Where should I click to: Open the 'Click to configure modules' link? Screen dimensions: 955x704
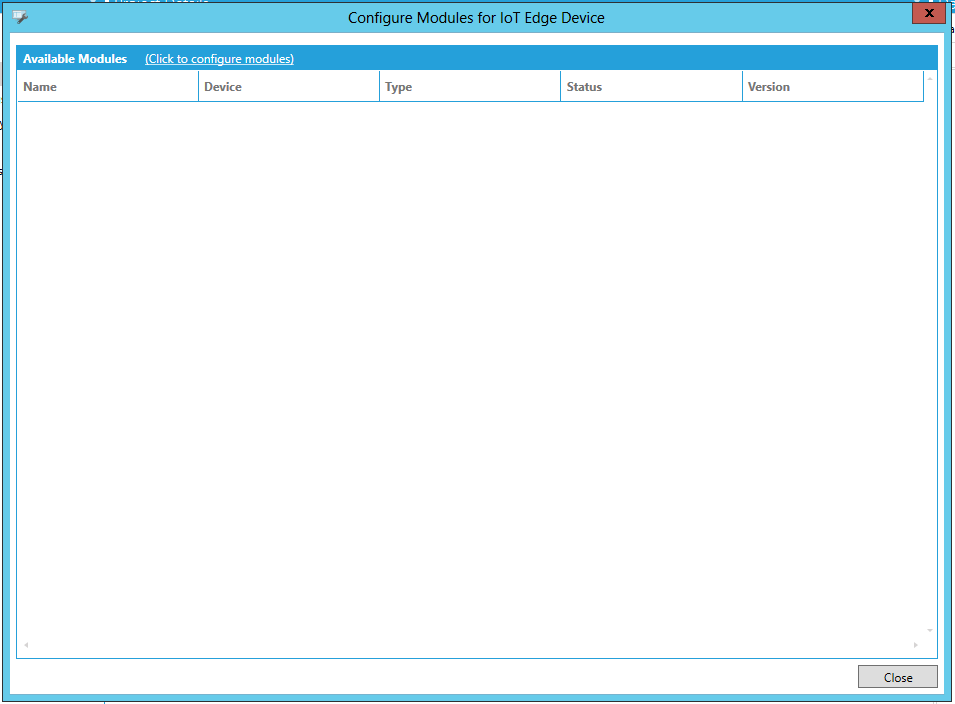pyautogui.click(x=219, y=59)
